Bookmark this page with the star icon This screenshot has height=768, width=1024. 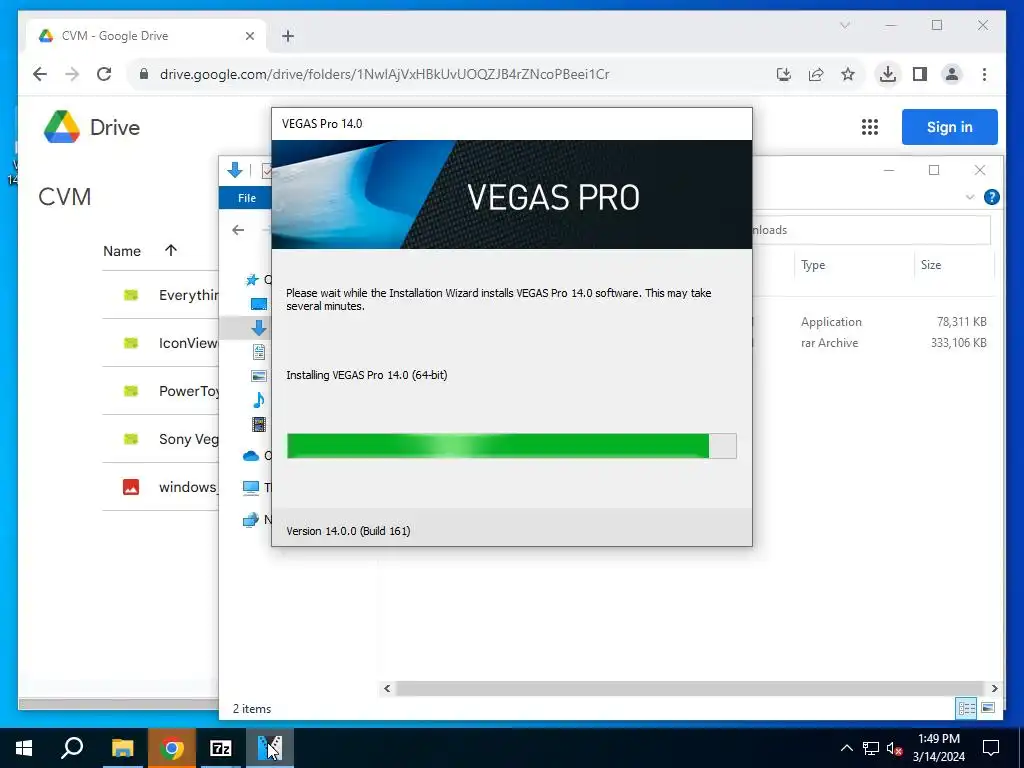coord(848,74)
